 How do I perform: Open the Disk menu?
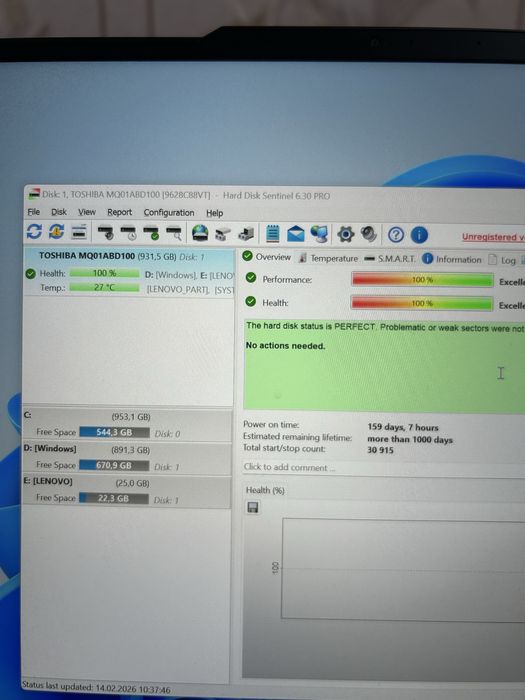coord(58,212)
